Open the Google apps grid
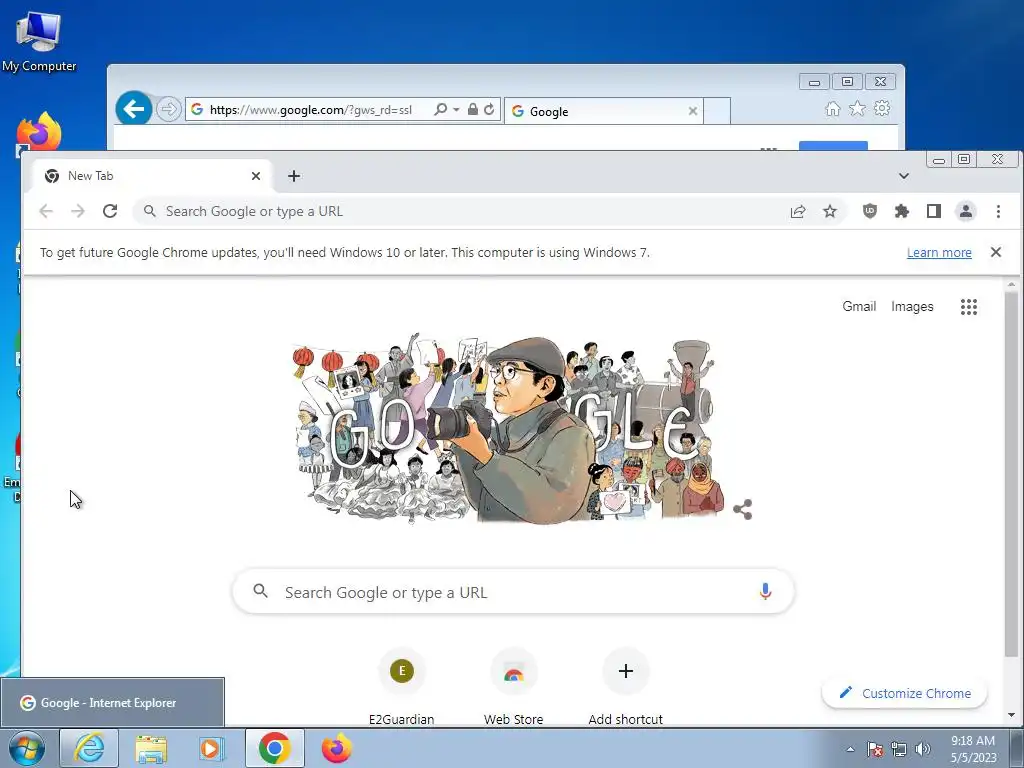The width and height of the screenshot is (1024, 768). point(968,307)
